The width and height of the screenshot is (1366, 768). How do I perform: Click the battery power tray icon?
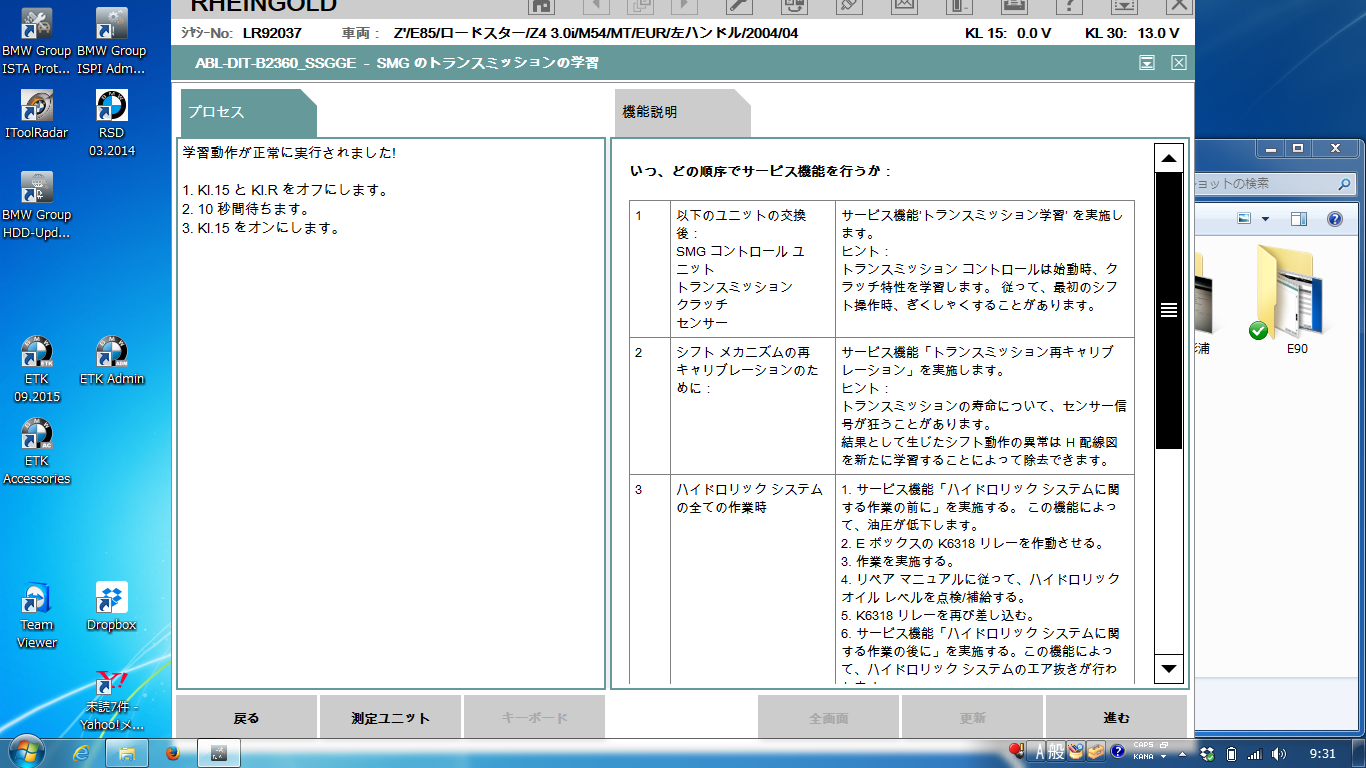1232,753
